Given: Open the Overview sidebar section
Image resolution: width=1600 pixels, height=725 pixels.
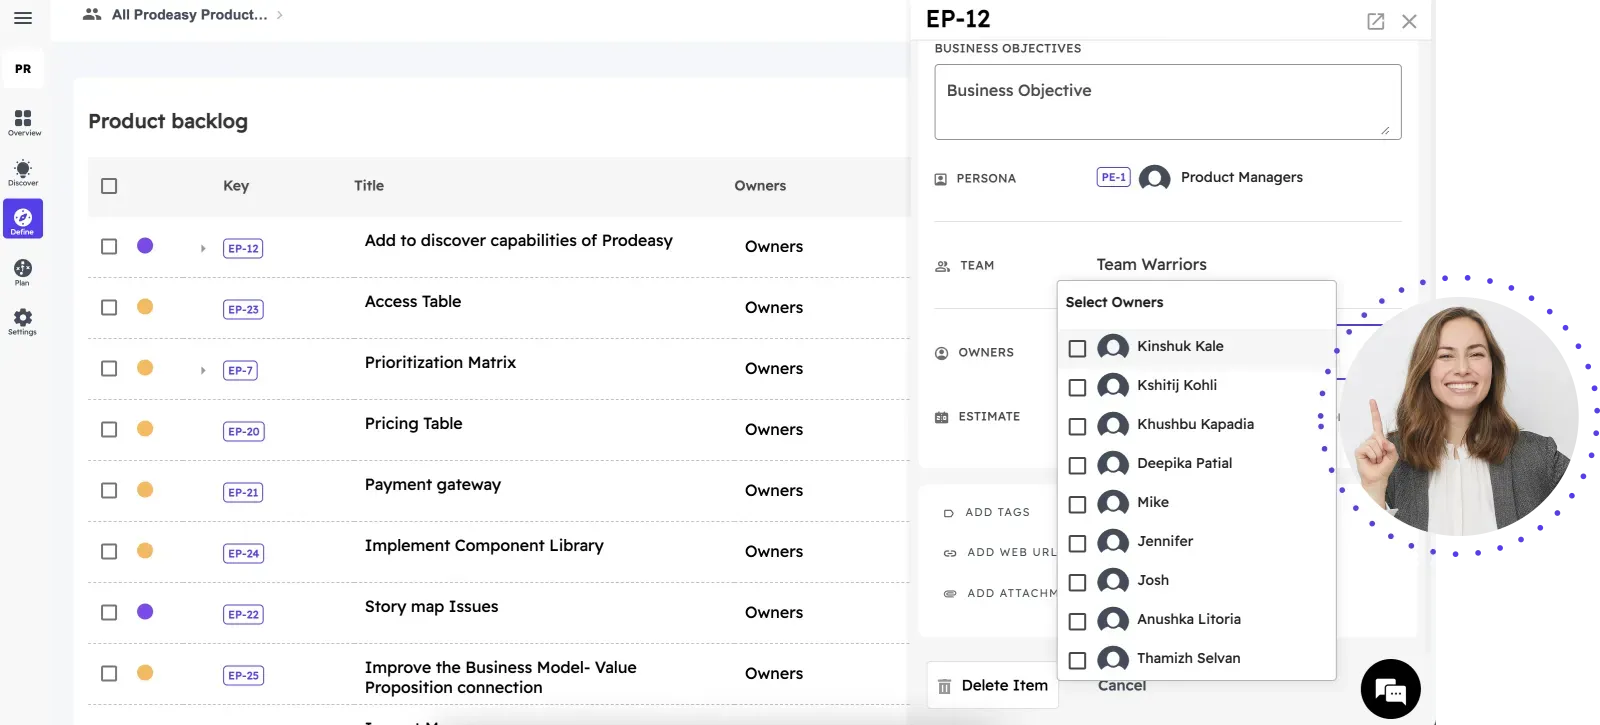Looking at the screenshot, I should pos(23,122).
